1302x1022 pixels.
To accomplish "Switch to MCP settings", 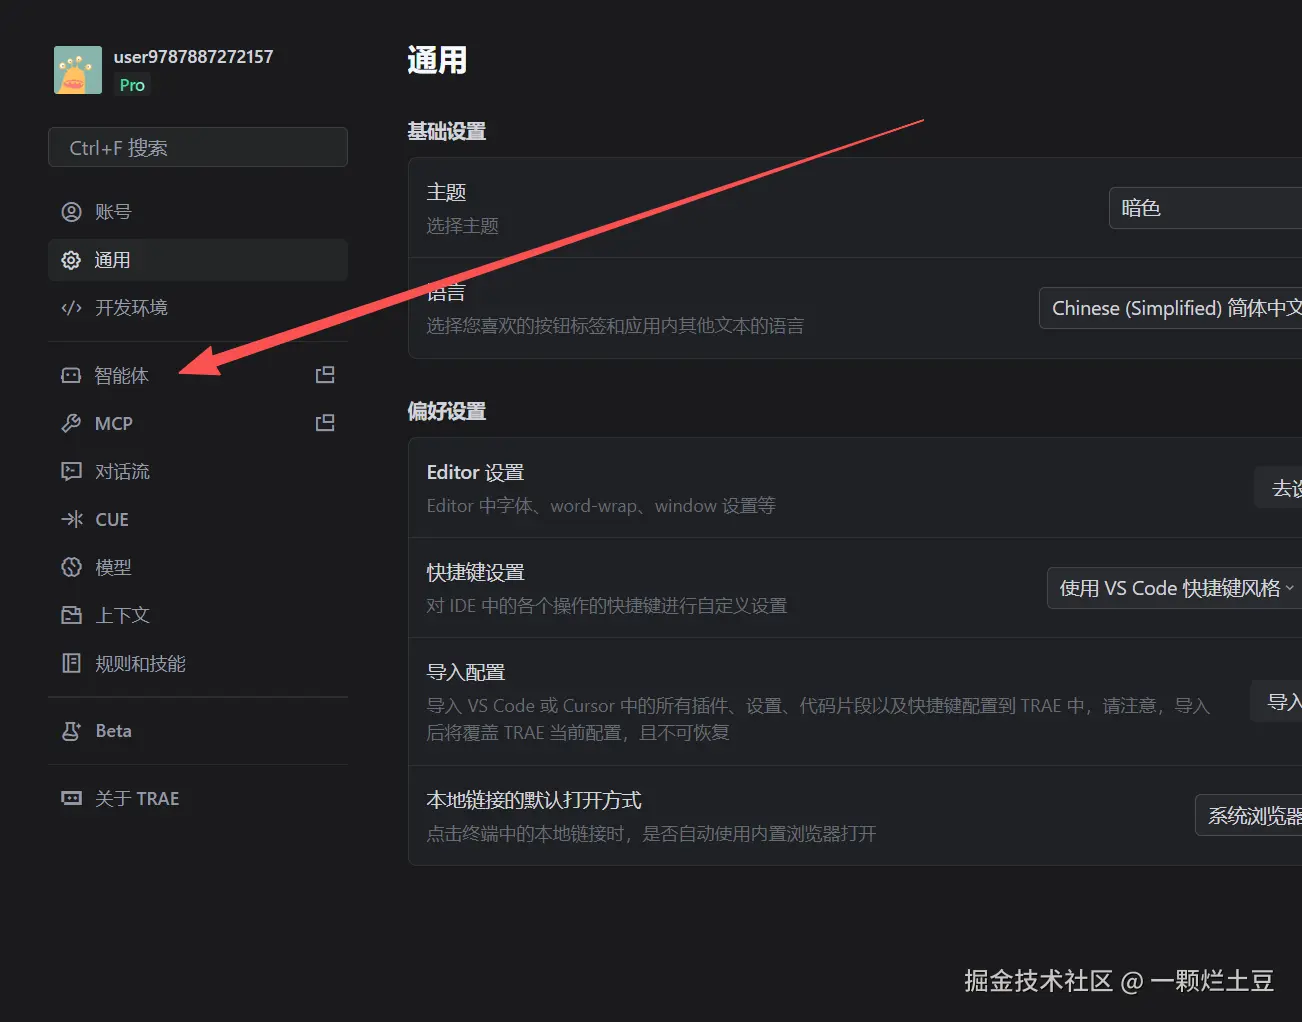I will tap(198, 424).
